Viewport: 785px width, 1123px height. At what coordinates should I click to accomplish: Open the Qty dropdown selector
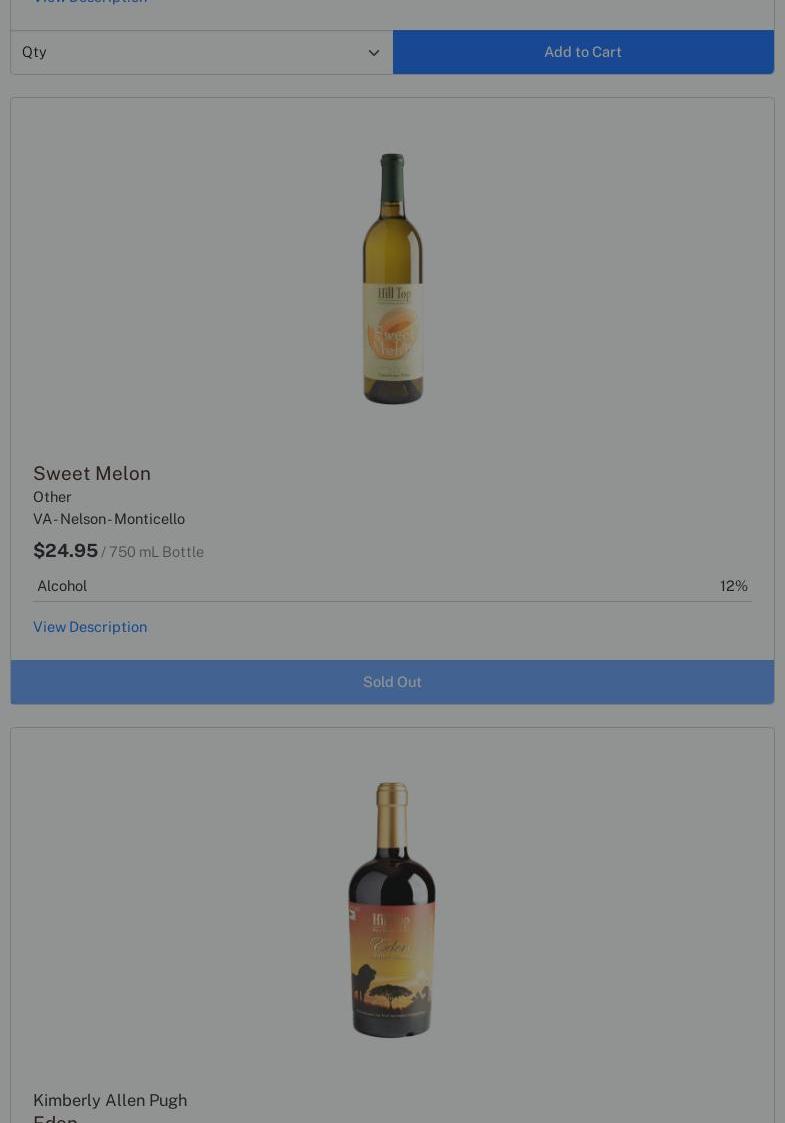coord(201,52)
